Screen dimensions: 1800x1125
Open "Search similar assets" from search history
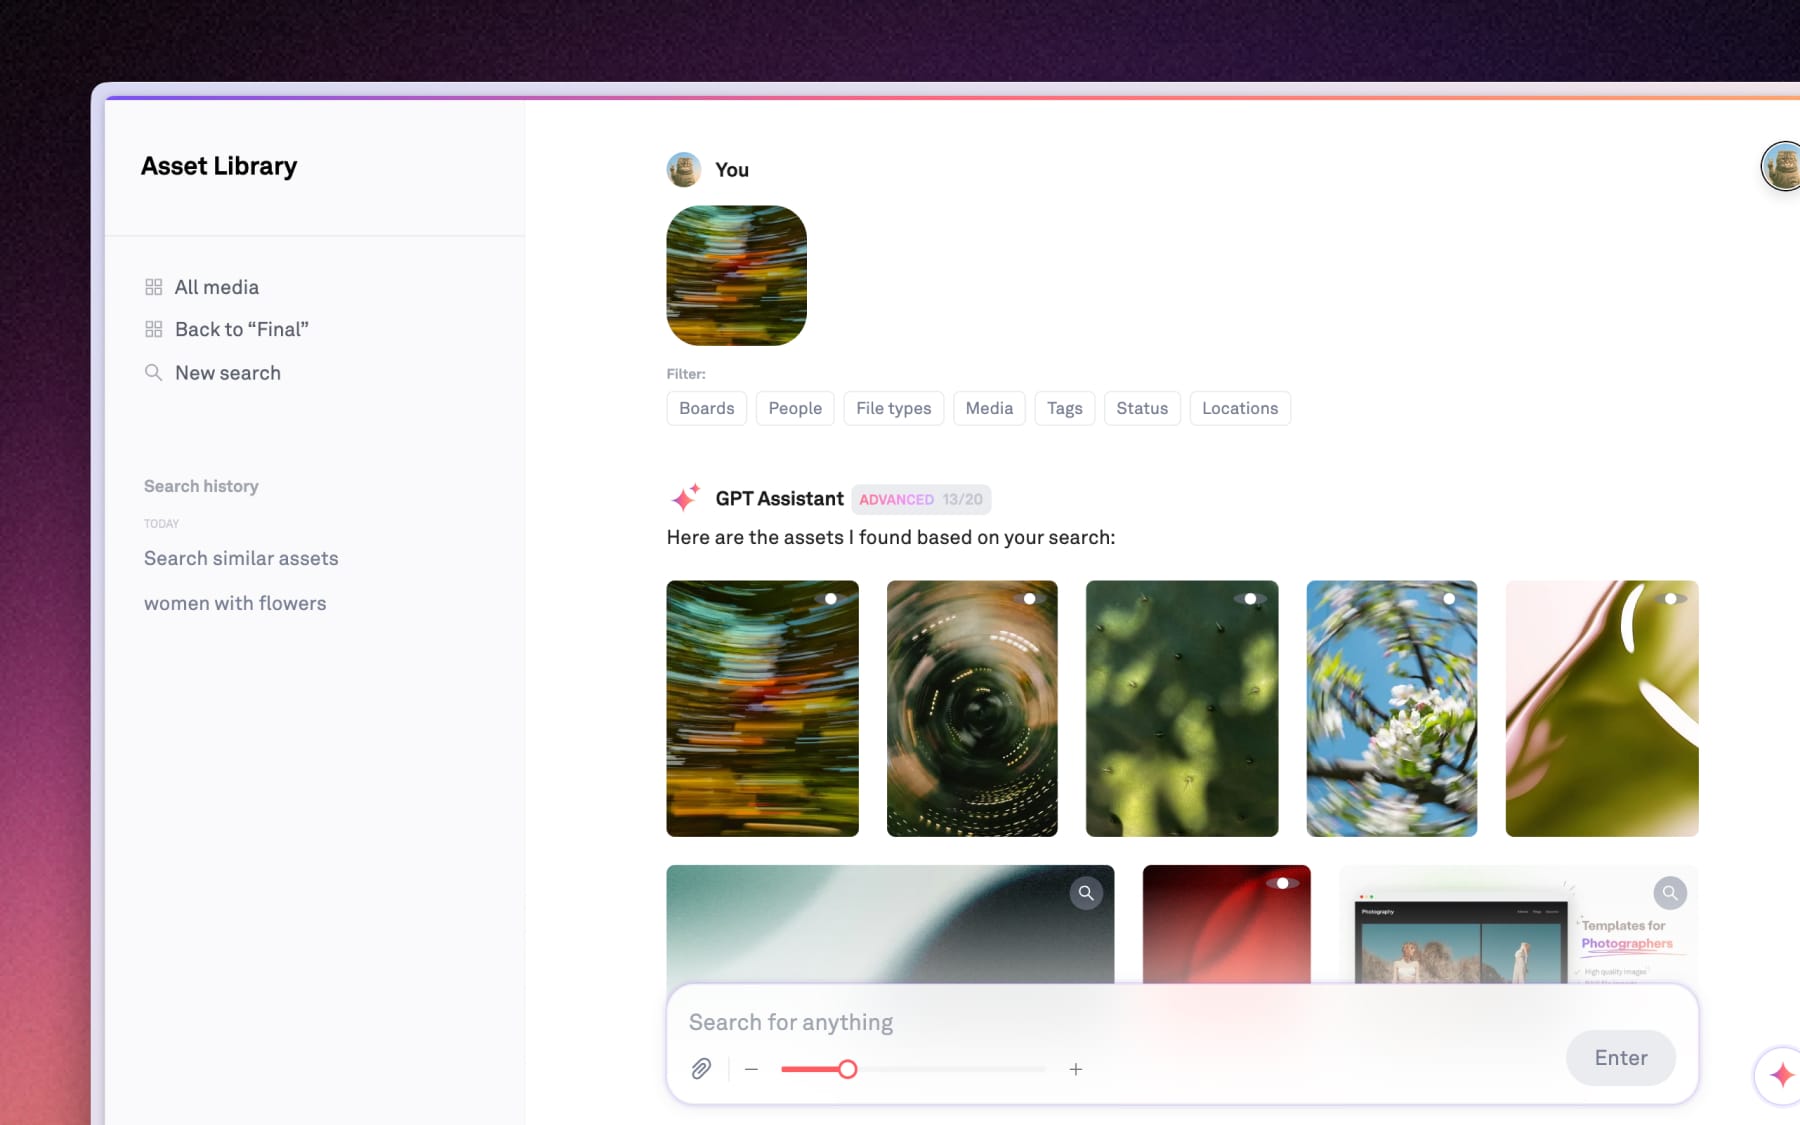pos(241,558)
